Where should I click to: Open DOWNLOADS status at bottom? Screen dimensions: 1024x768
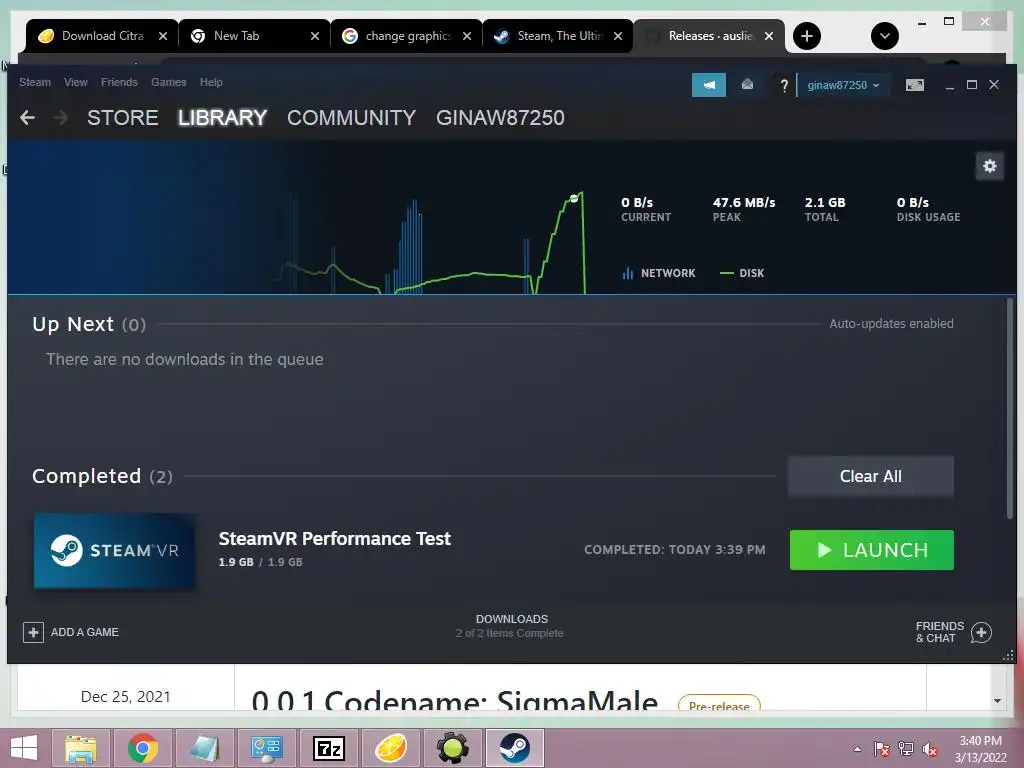pos(511,626)
